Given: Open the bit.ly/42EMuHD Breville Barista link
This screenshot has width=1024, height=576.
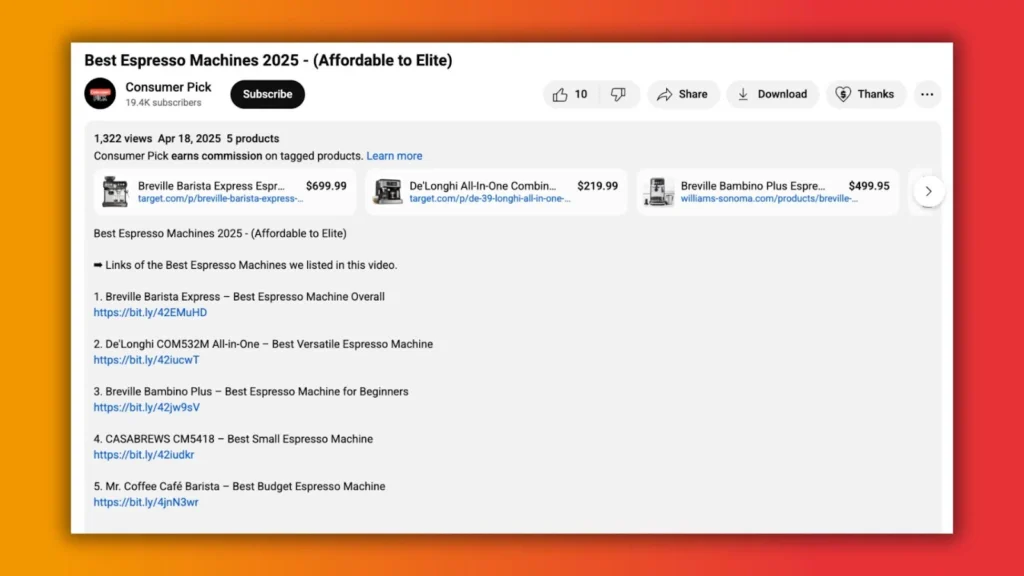Looking at the screenshot, I should [x=150, y=313].
